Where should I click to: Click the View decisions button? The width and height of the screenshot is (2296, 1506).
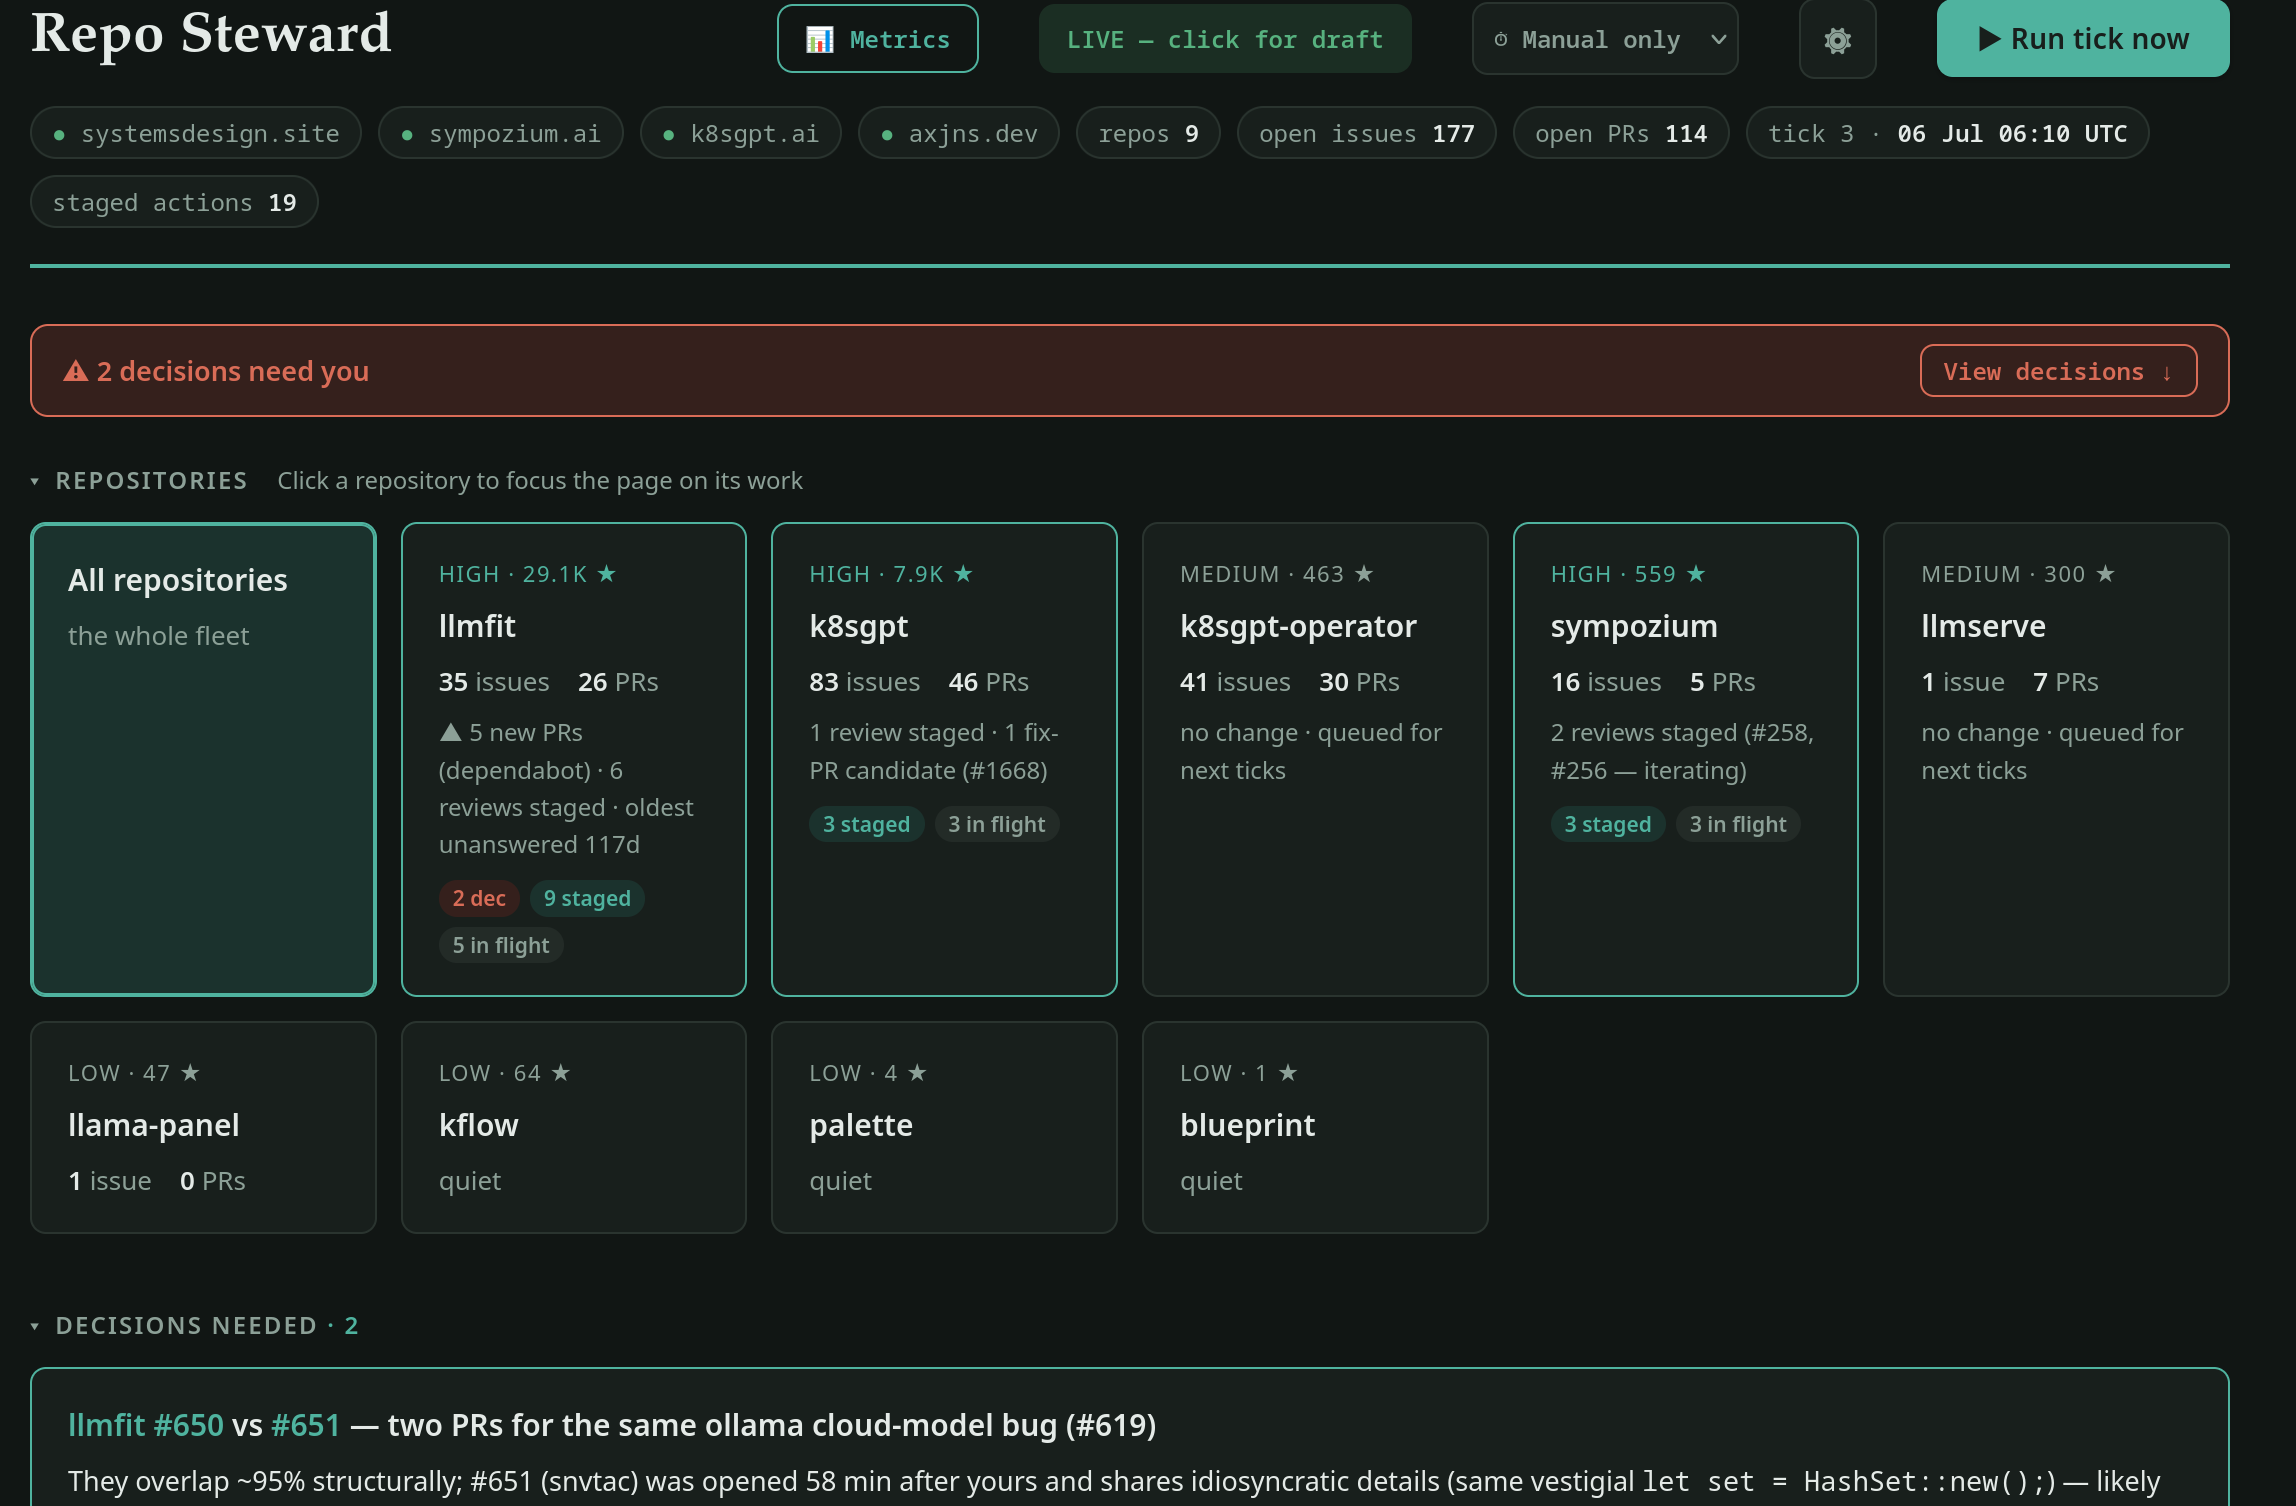pos(2058,371)
